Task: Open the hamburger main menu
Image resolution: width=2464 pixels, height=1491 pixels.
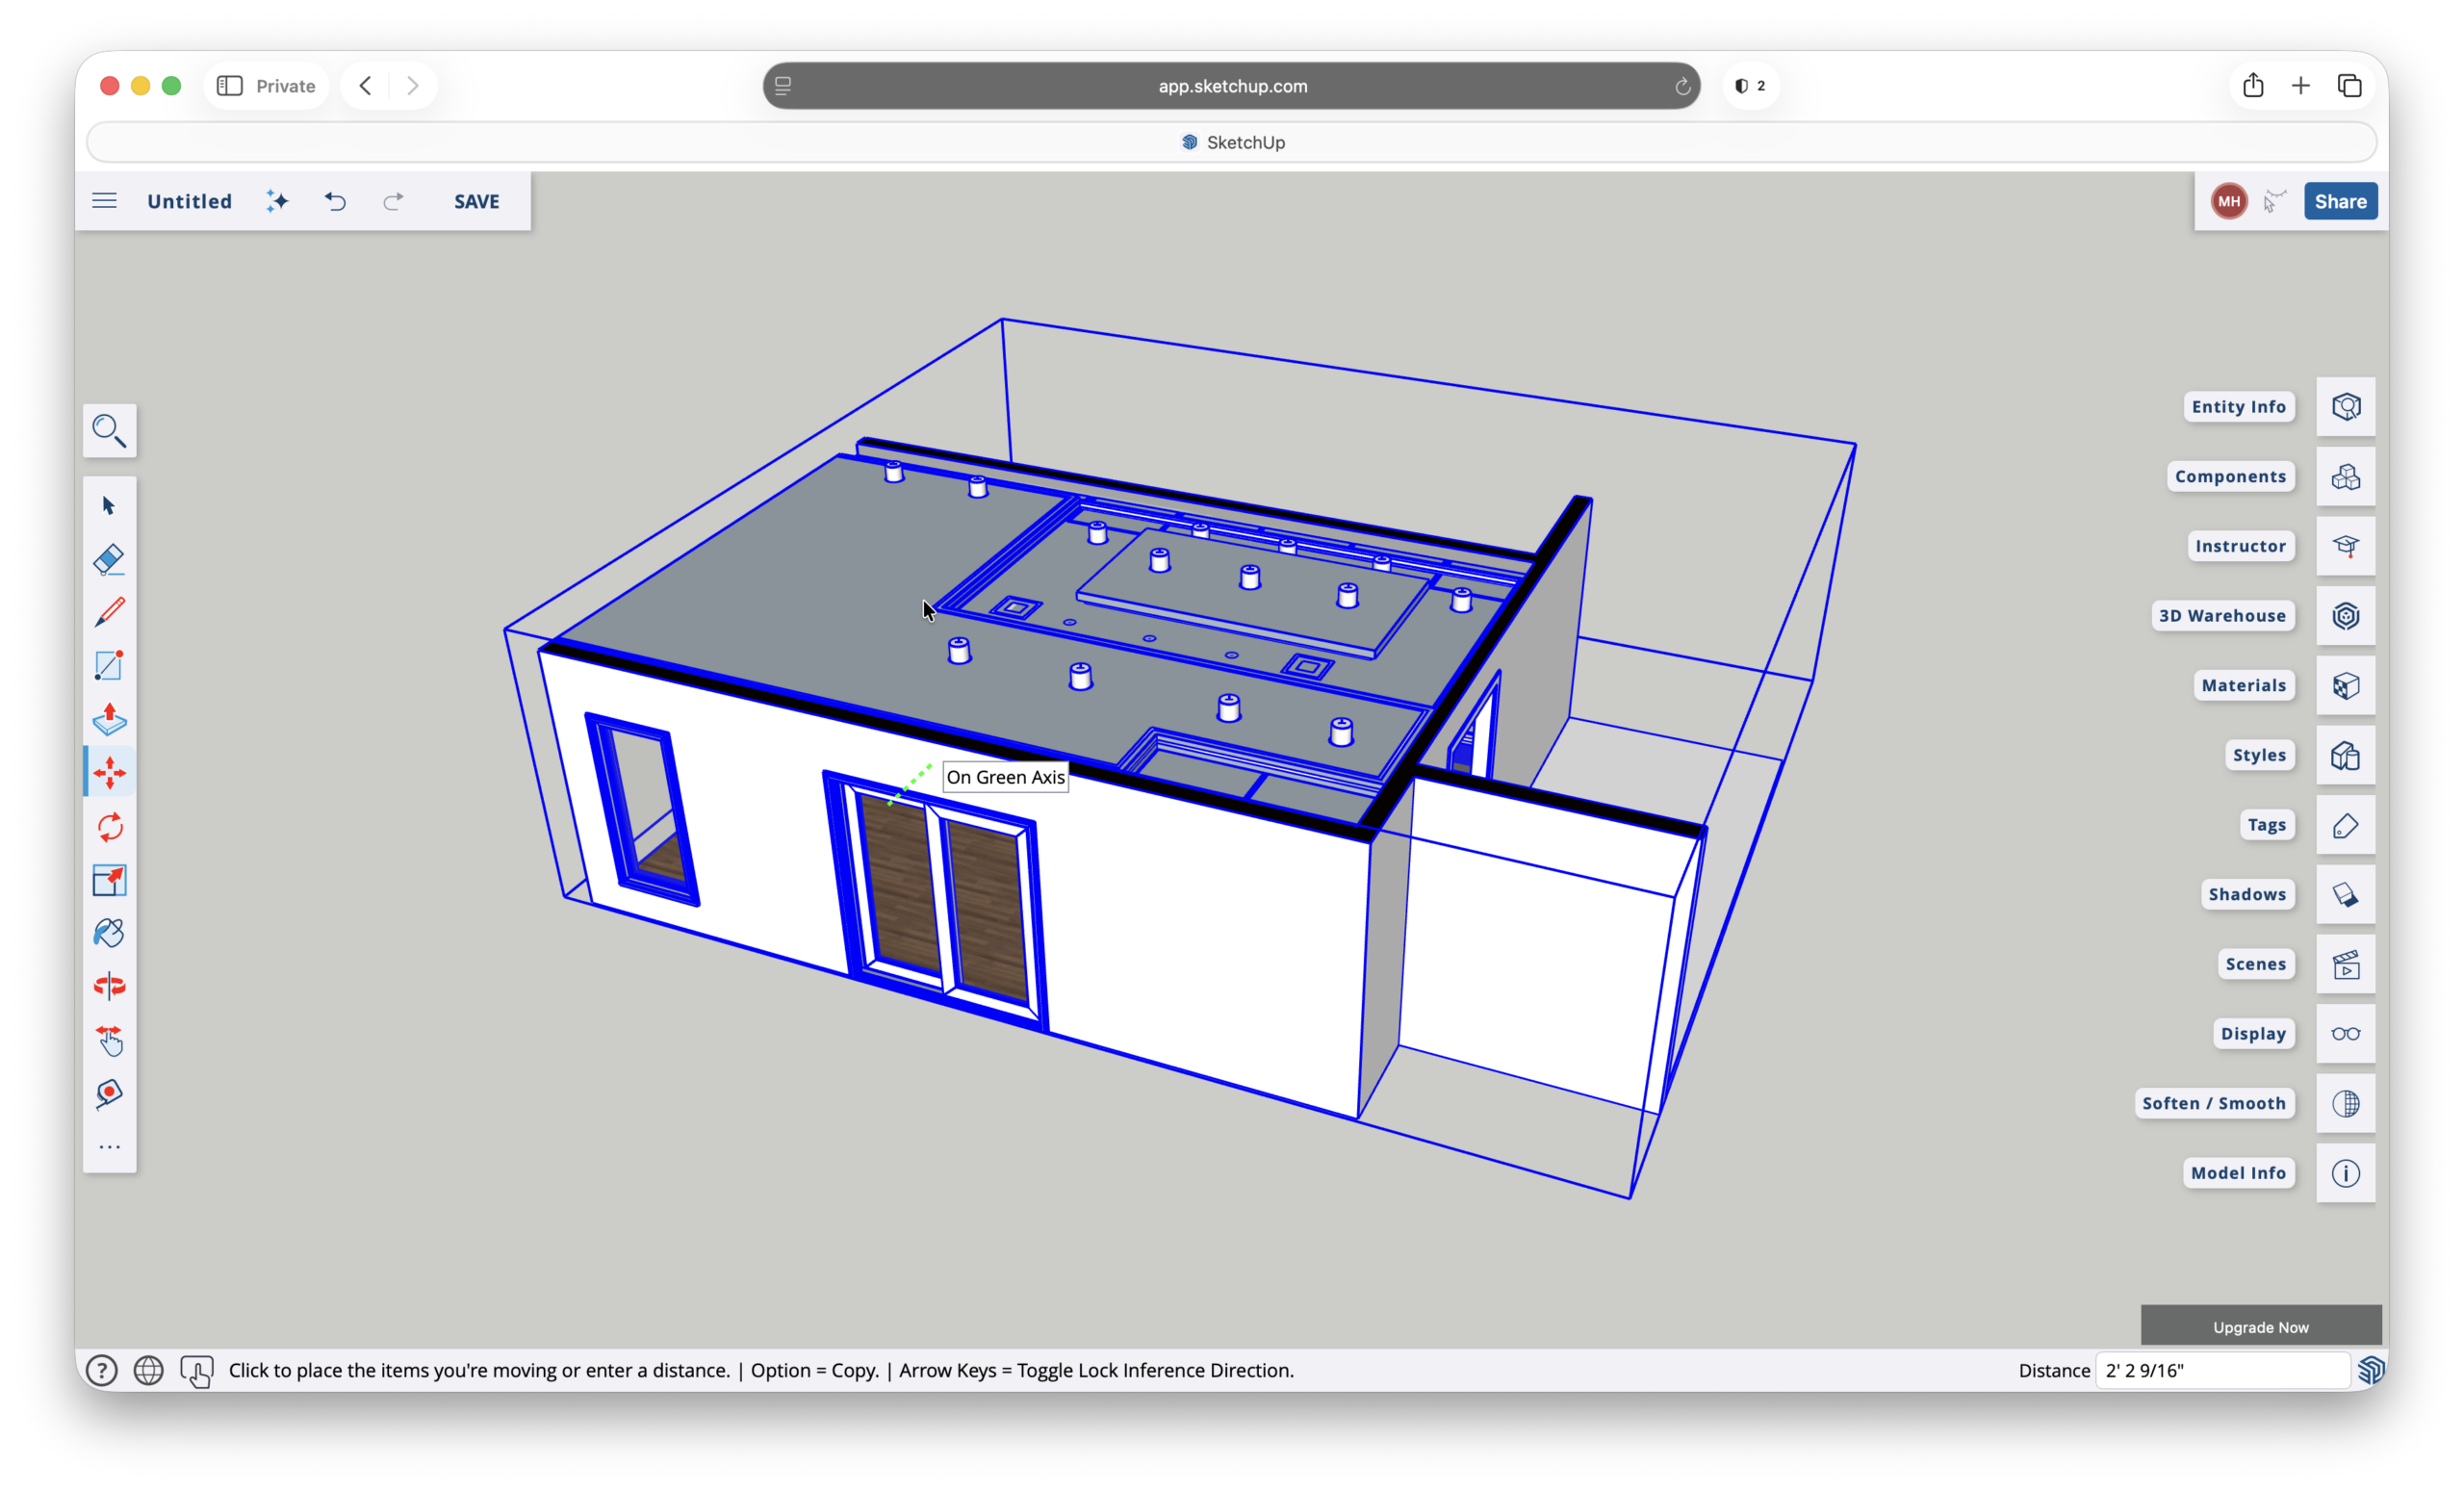Action: tap(104, 201)
